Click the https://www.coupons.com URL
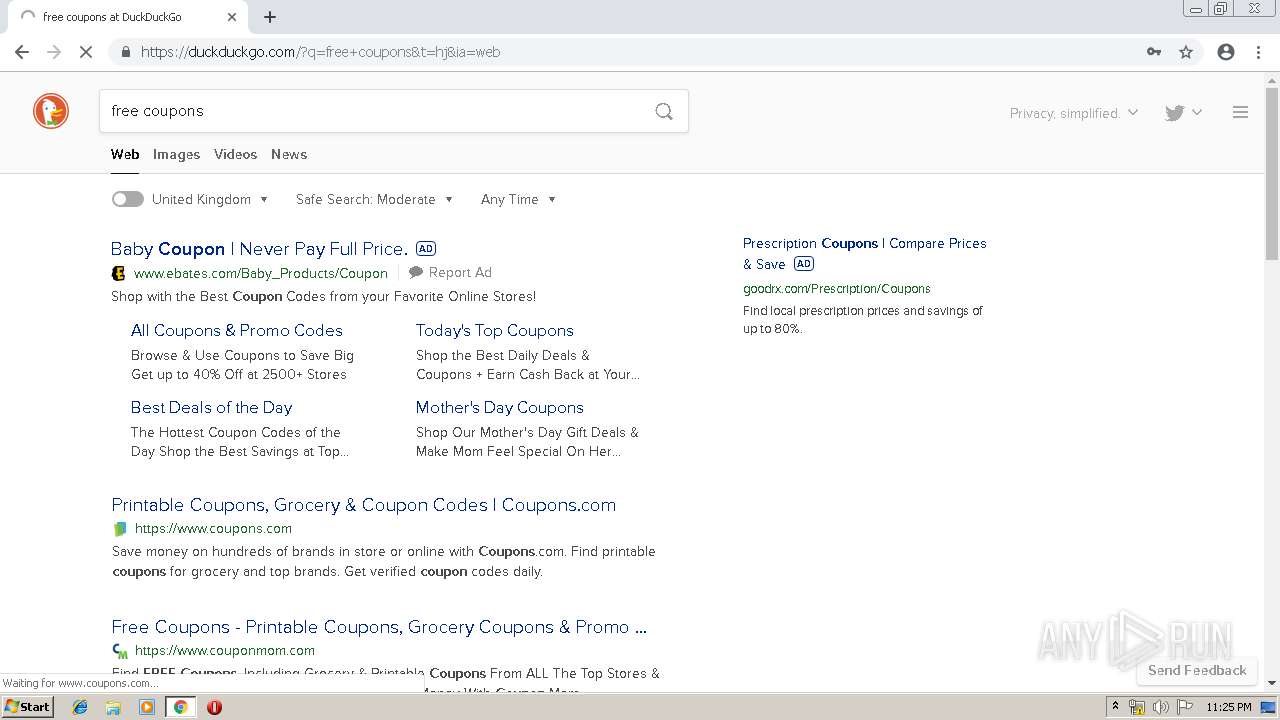 [214, 529]
